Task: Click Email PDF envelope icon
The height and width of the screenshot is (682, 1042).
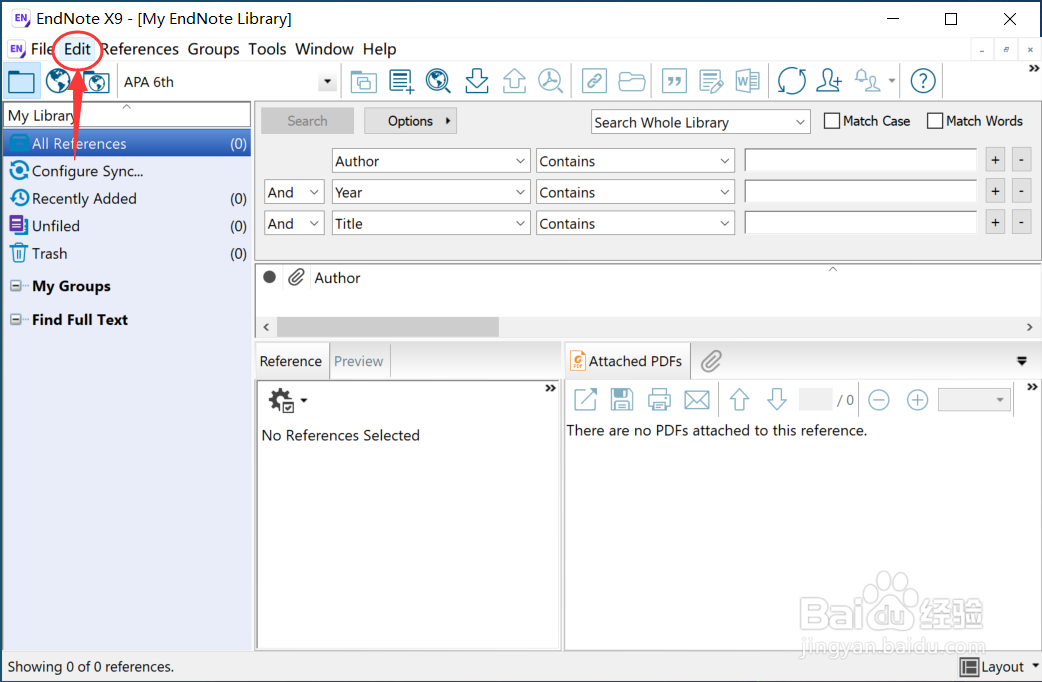Action: coord(696,399)
